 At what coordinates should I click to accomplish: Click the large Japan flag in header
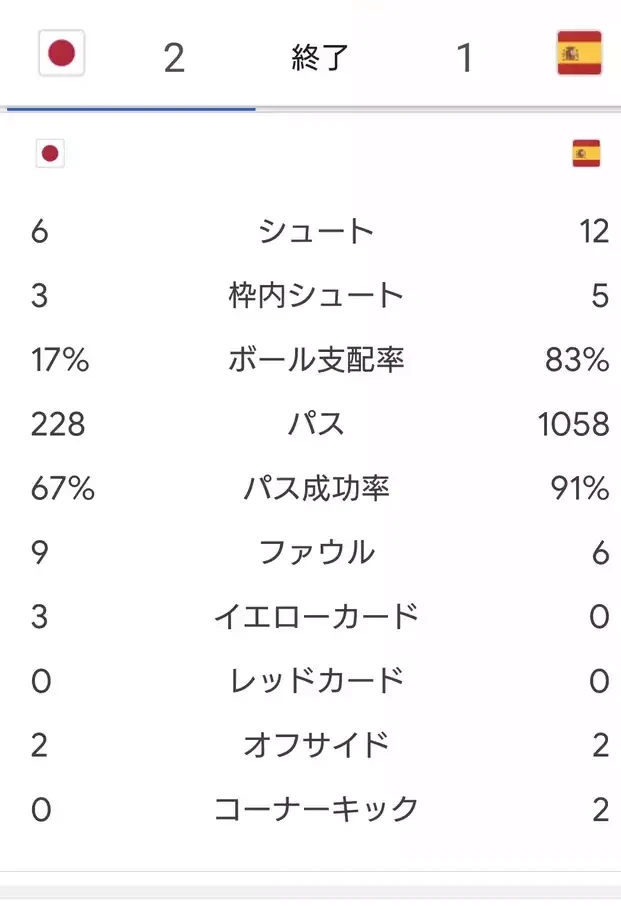[x=61, y=53]
